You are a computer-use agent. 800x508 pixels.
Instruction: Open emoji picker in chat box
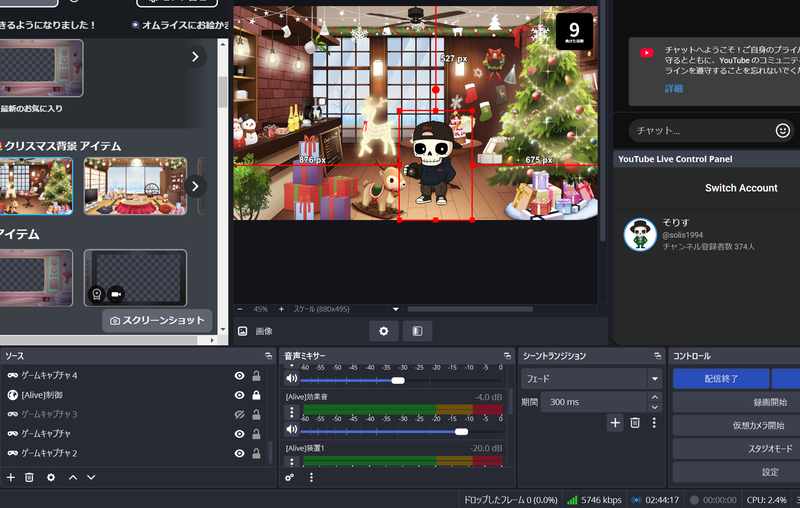pos(783,131)
